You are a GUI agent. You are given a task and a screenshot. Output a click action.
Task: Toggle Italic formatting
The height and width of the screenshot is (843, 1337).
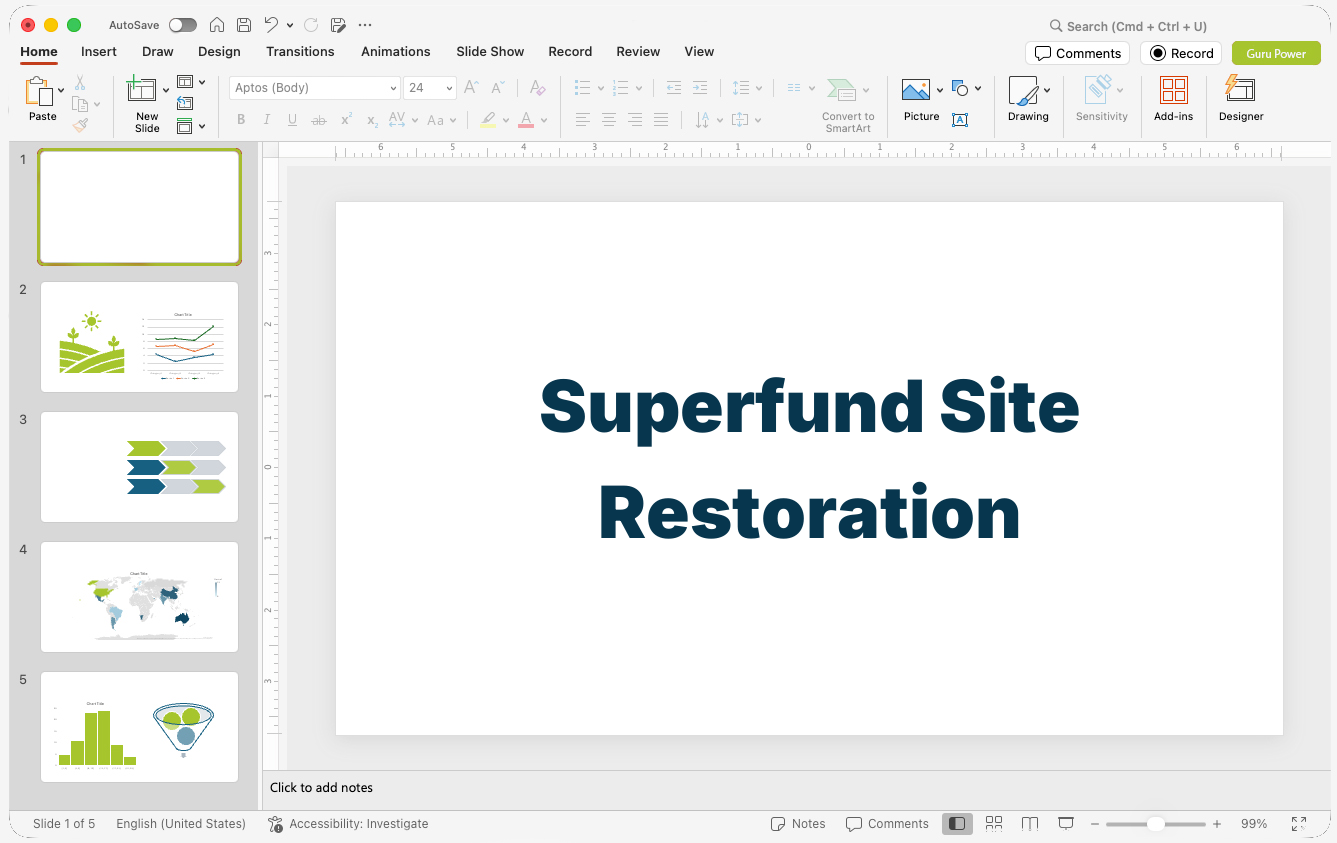point(267,120)
